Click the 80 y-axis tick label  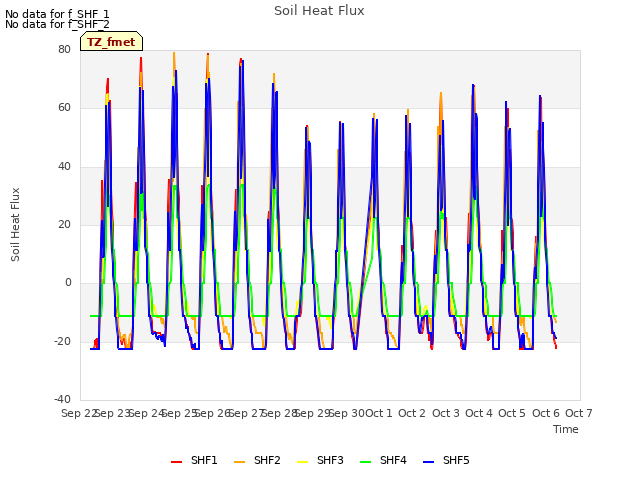coord(64,49)
